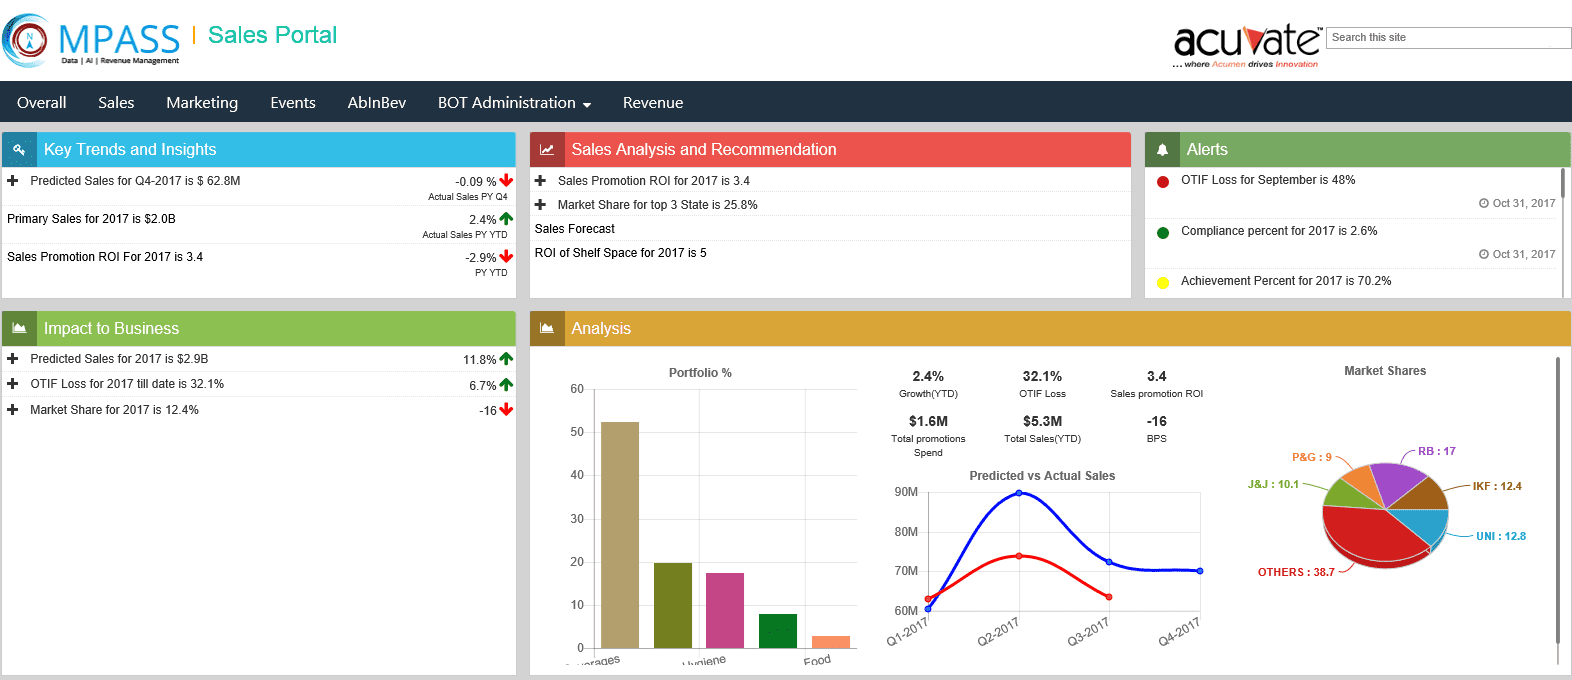Click the area chart icon beside Impact to Business

19,328
